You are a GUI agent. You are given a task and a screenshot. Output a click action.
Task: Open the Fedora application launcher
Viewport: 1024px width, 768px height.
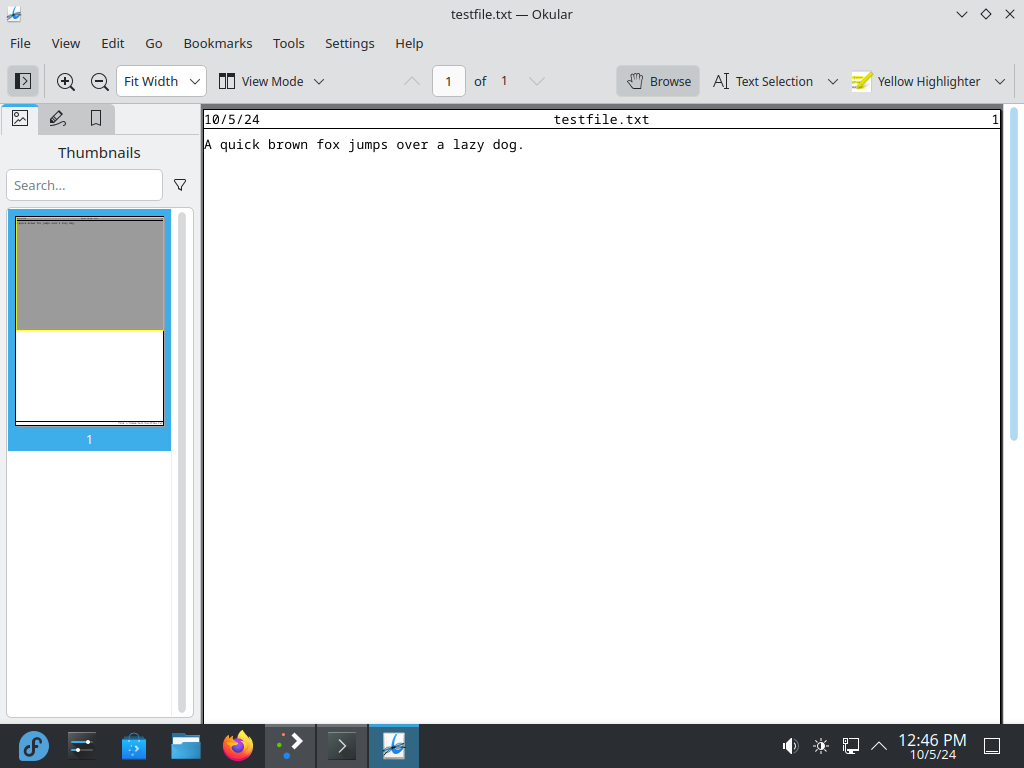point(33,746)
